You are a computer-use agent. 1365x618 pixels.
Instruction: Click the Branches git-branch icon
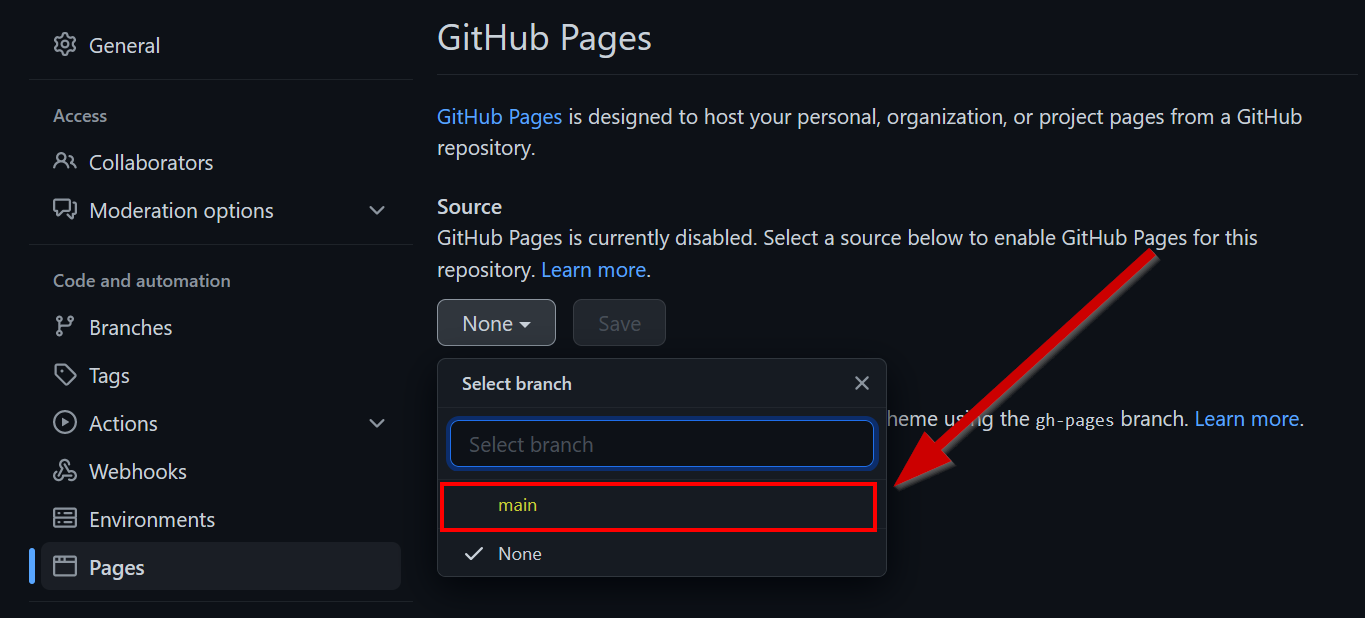[65, 327]
